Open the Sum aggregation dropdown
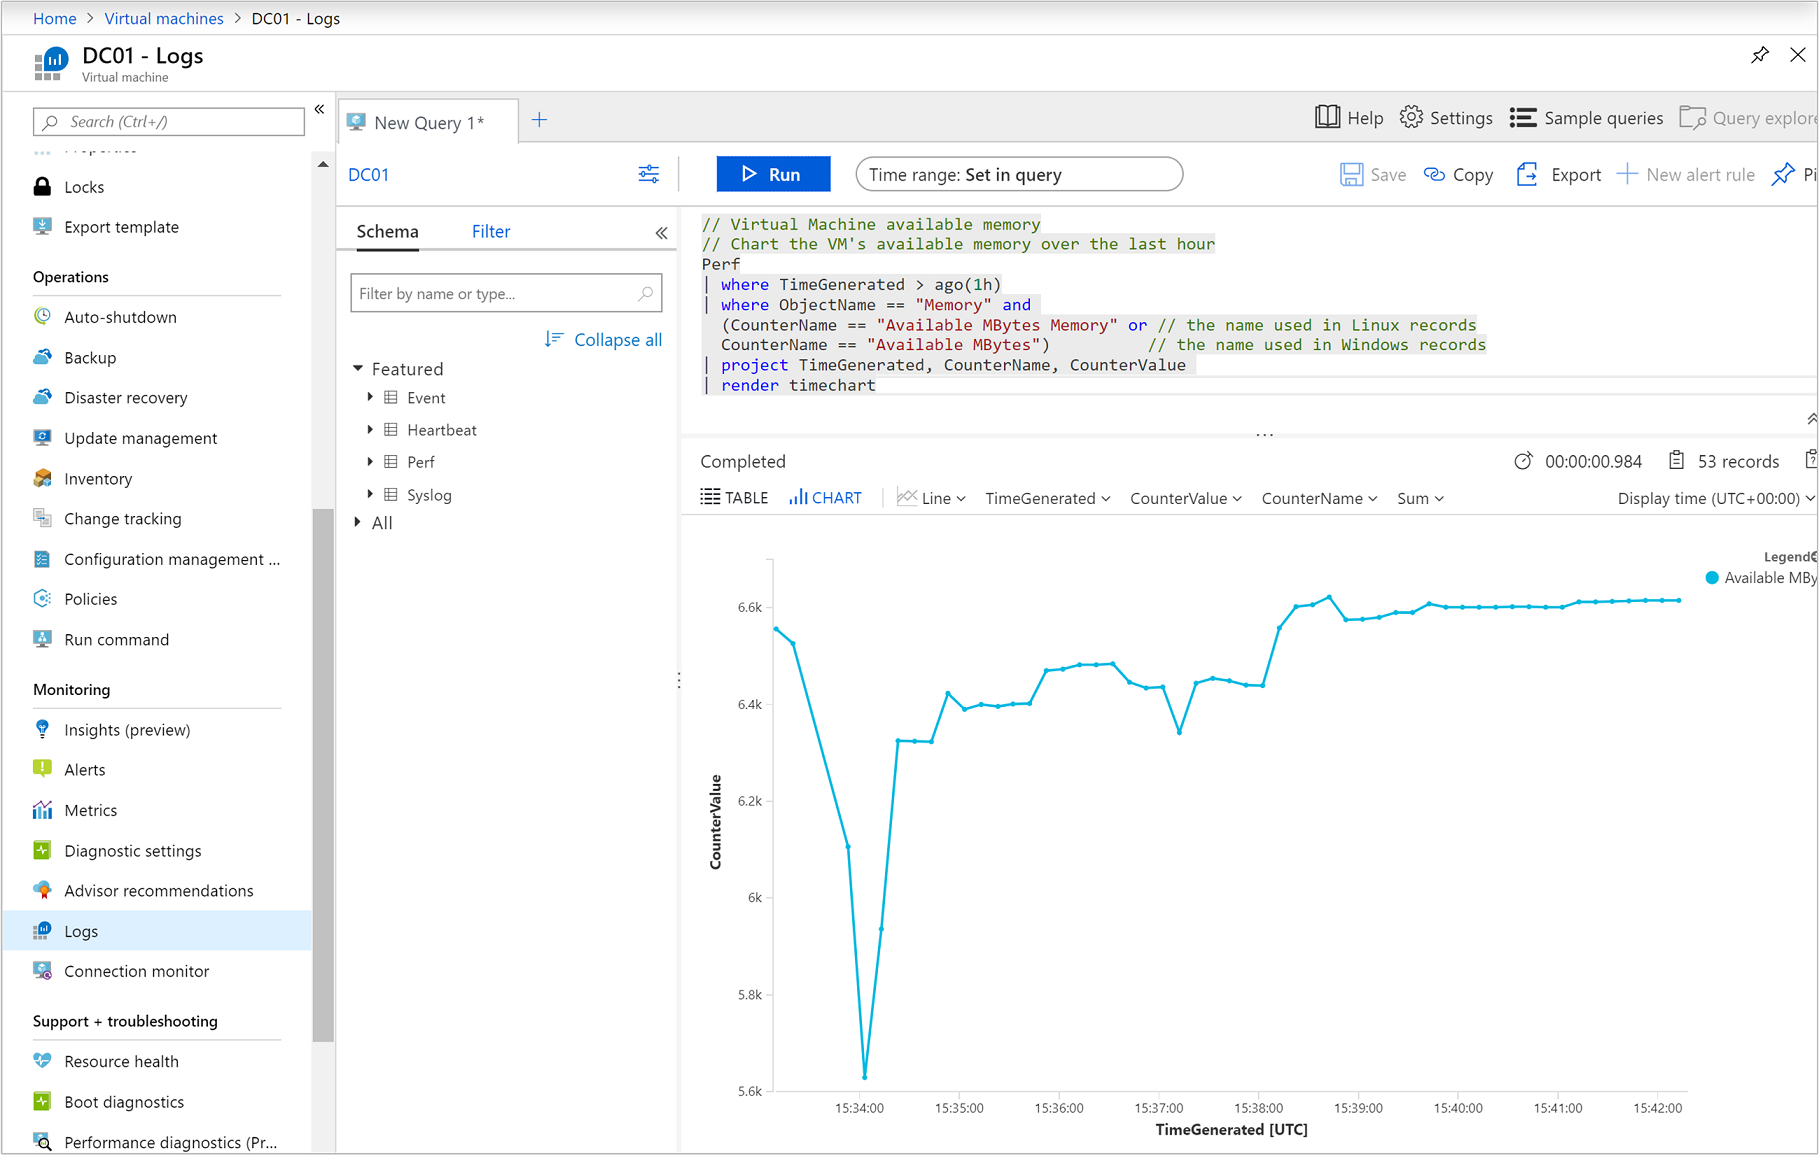Viewport: 1819px width, 1155px height. [1419, 498]
